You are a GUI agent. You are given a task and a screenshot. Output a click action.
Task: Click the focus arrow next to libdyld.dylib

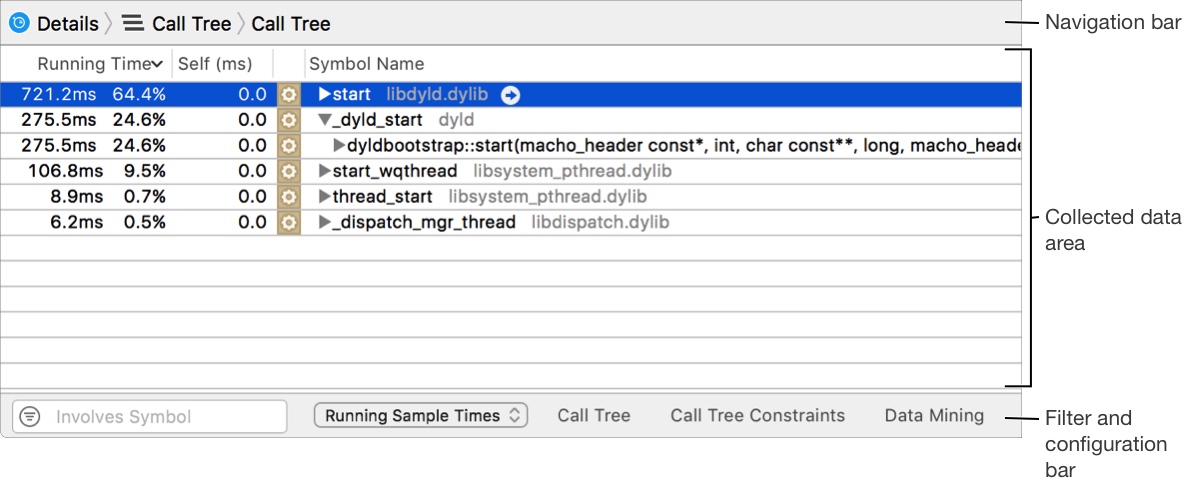(511, 95)
